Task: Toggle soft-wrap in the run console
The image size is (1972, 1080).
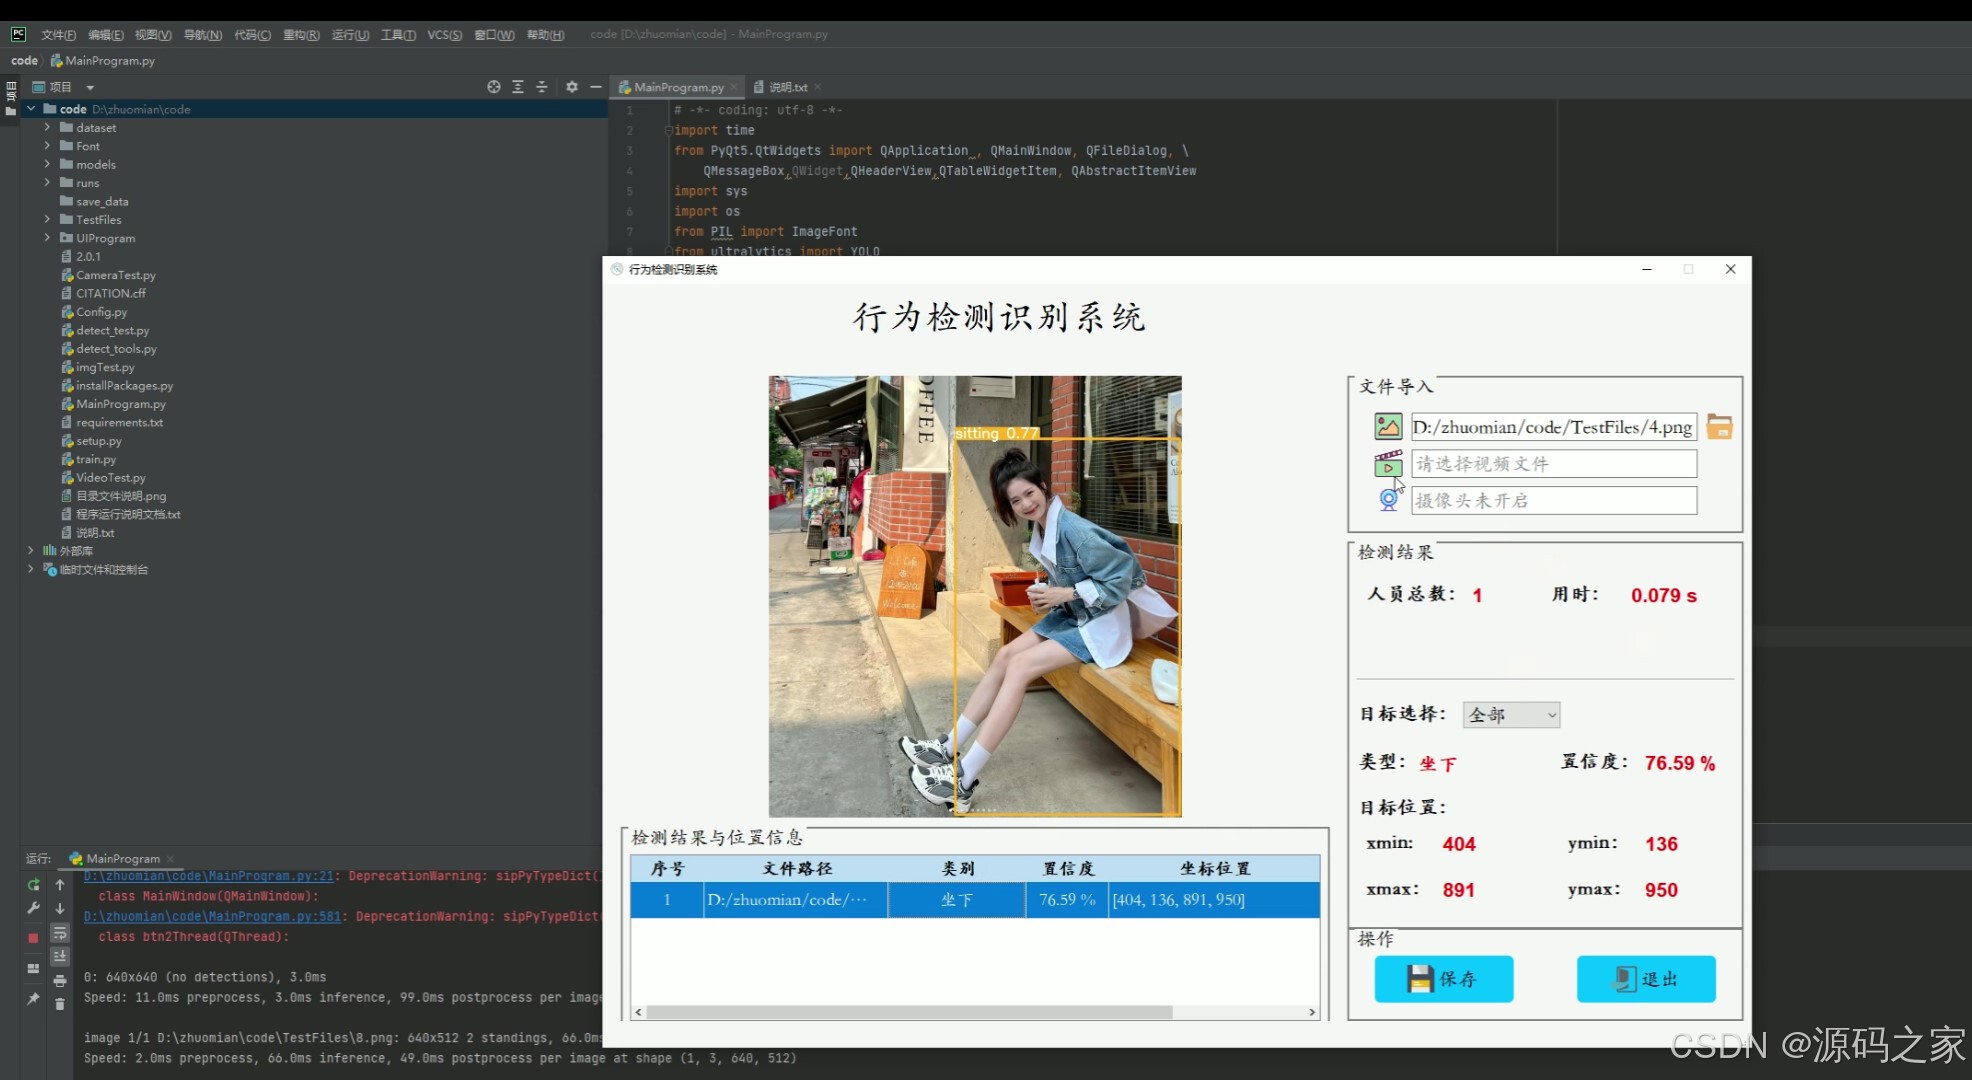Action: (x=60, y=932)
